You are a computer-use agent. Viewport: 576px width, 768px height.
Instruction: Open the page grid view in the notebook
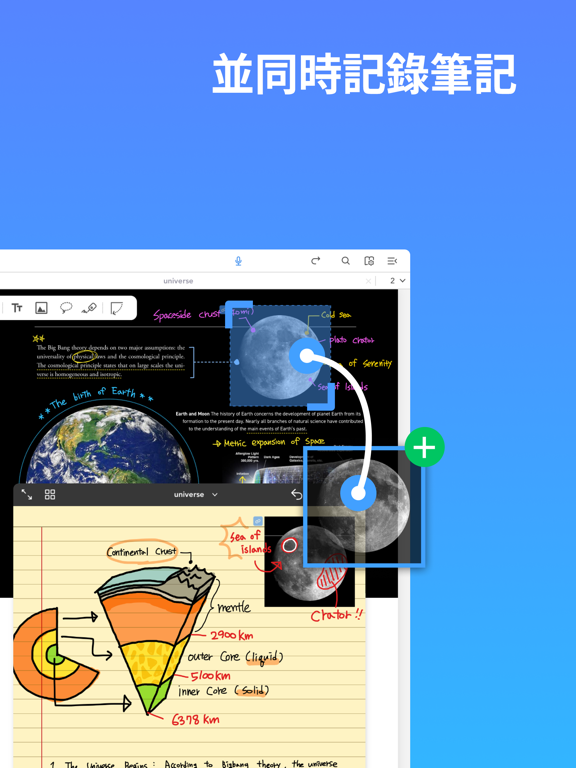pyautogui.click(x=50, y=495)
